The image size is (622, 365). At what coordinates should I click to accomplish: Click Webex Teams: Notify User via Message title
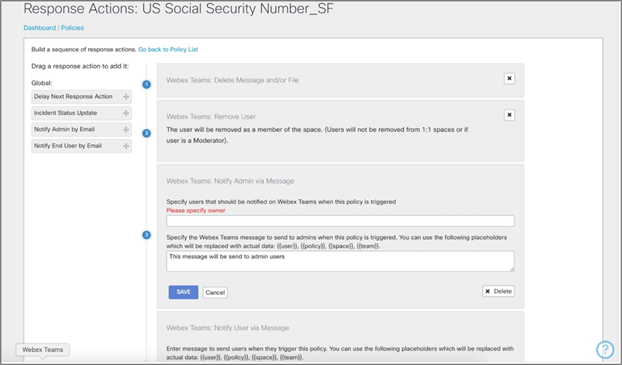pos(228,328)
